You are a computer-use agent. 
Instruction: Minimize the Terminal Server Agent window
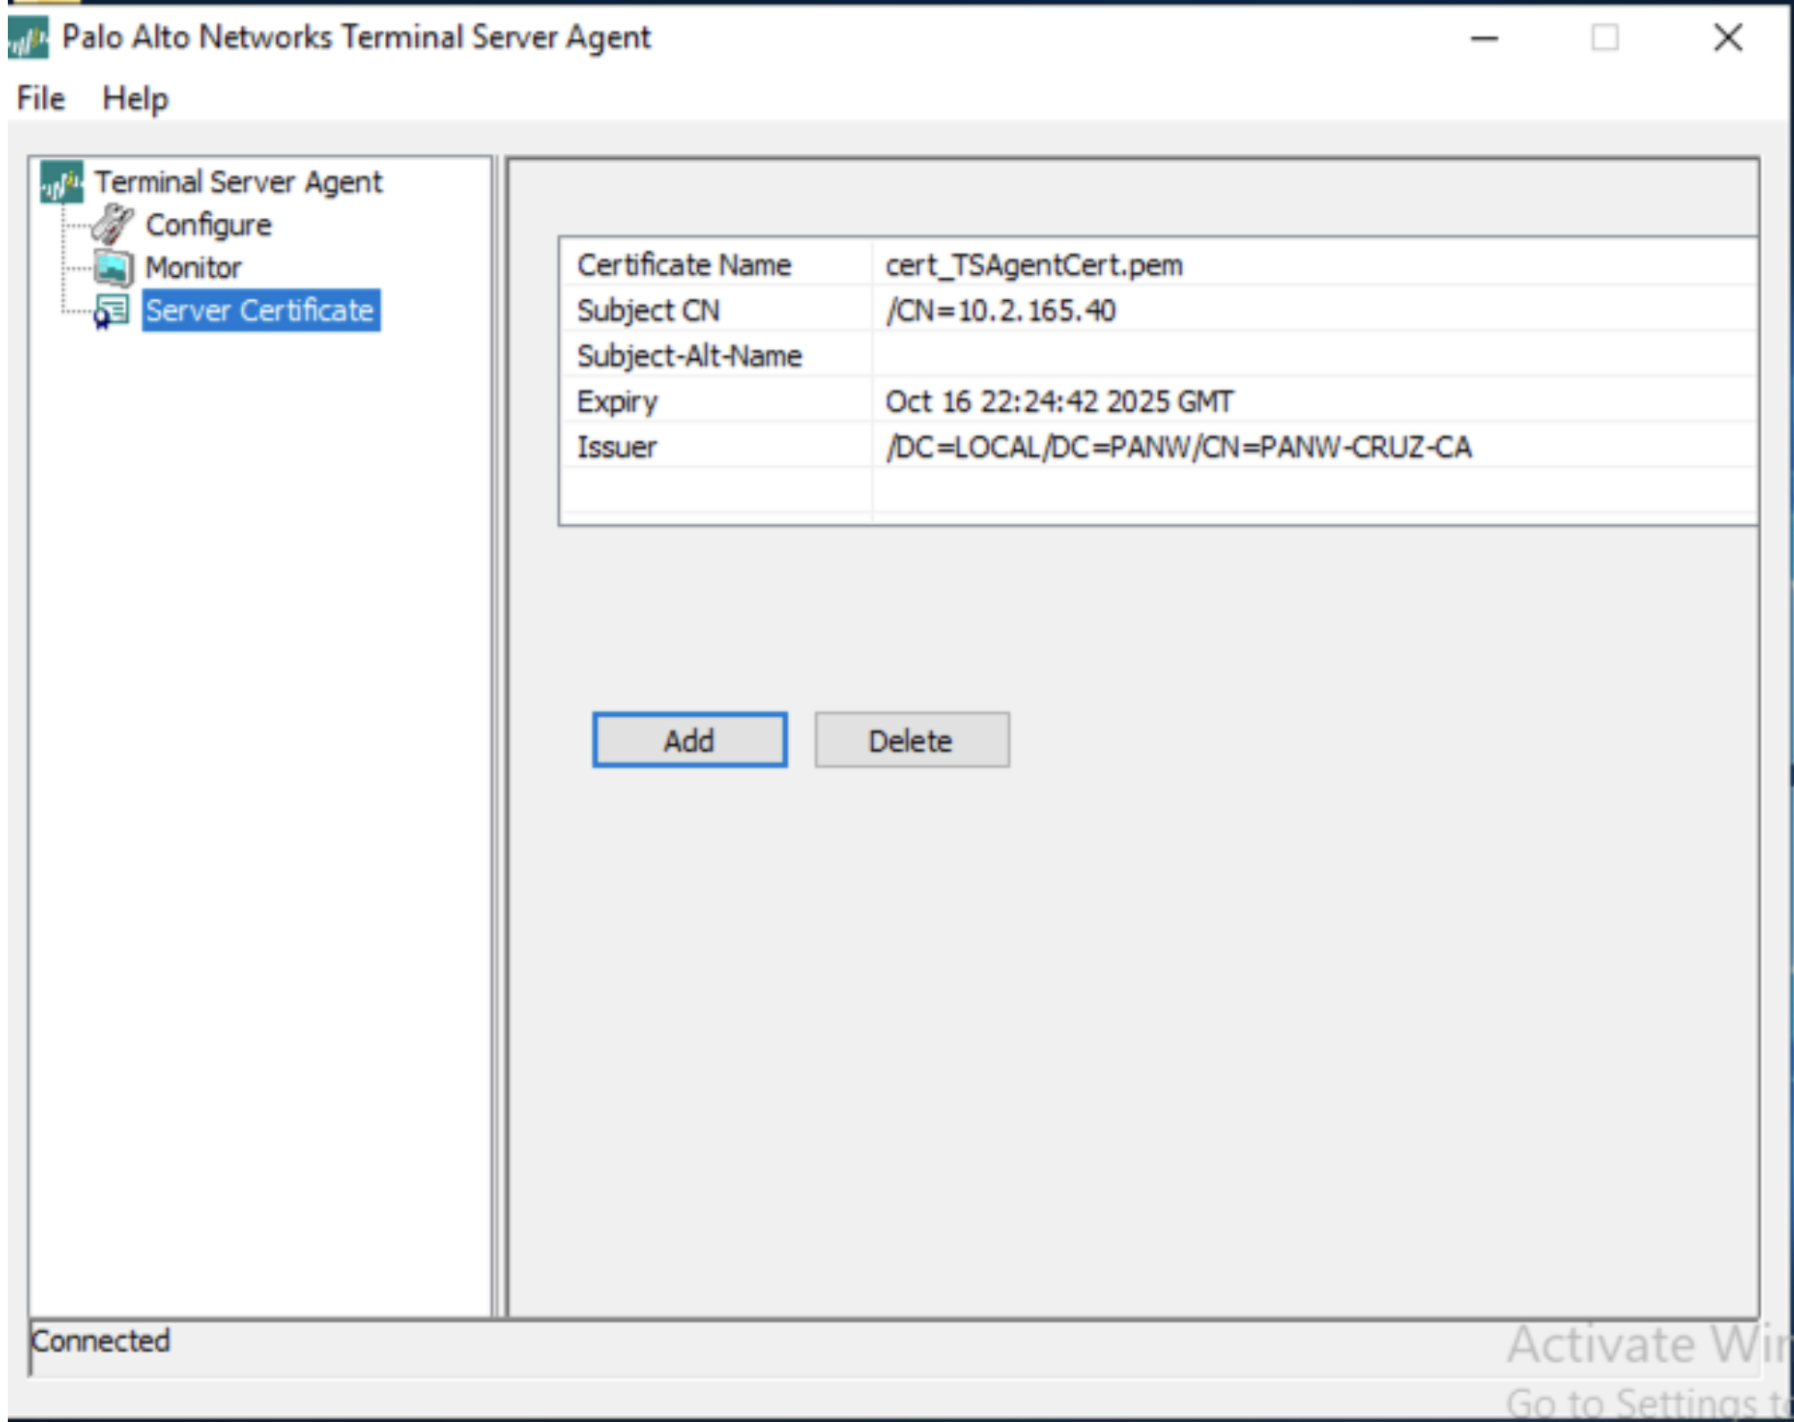(x=1484, y=39)
